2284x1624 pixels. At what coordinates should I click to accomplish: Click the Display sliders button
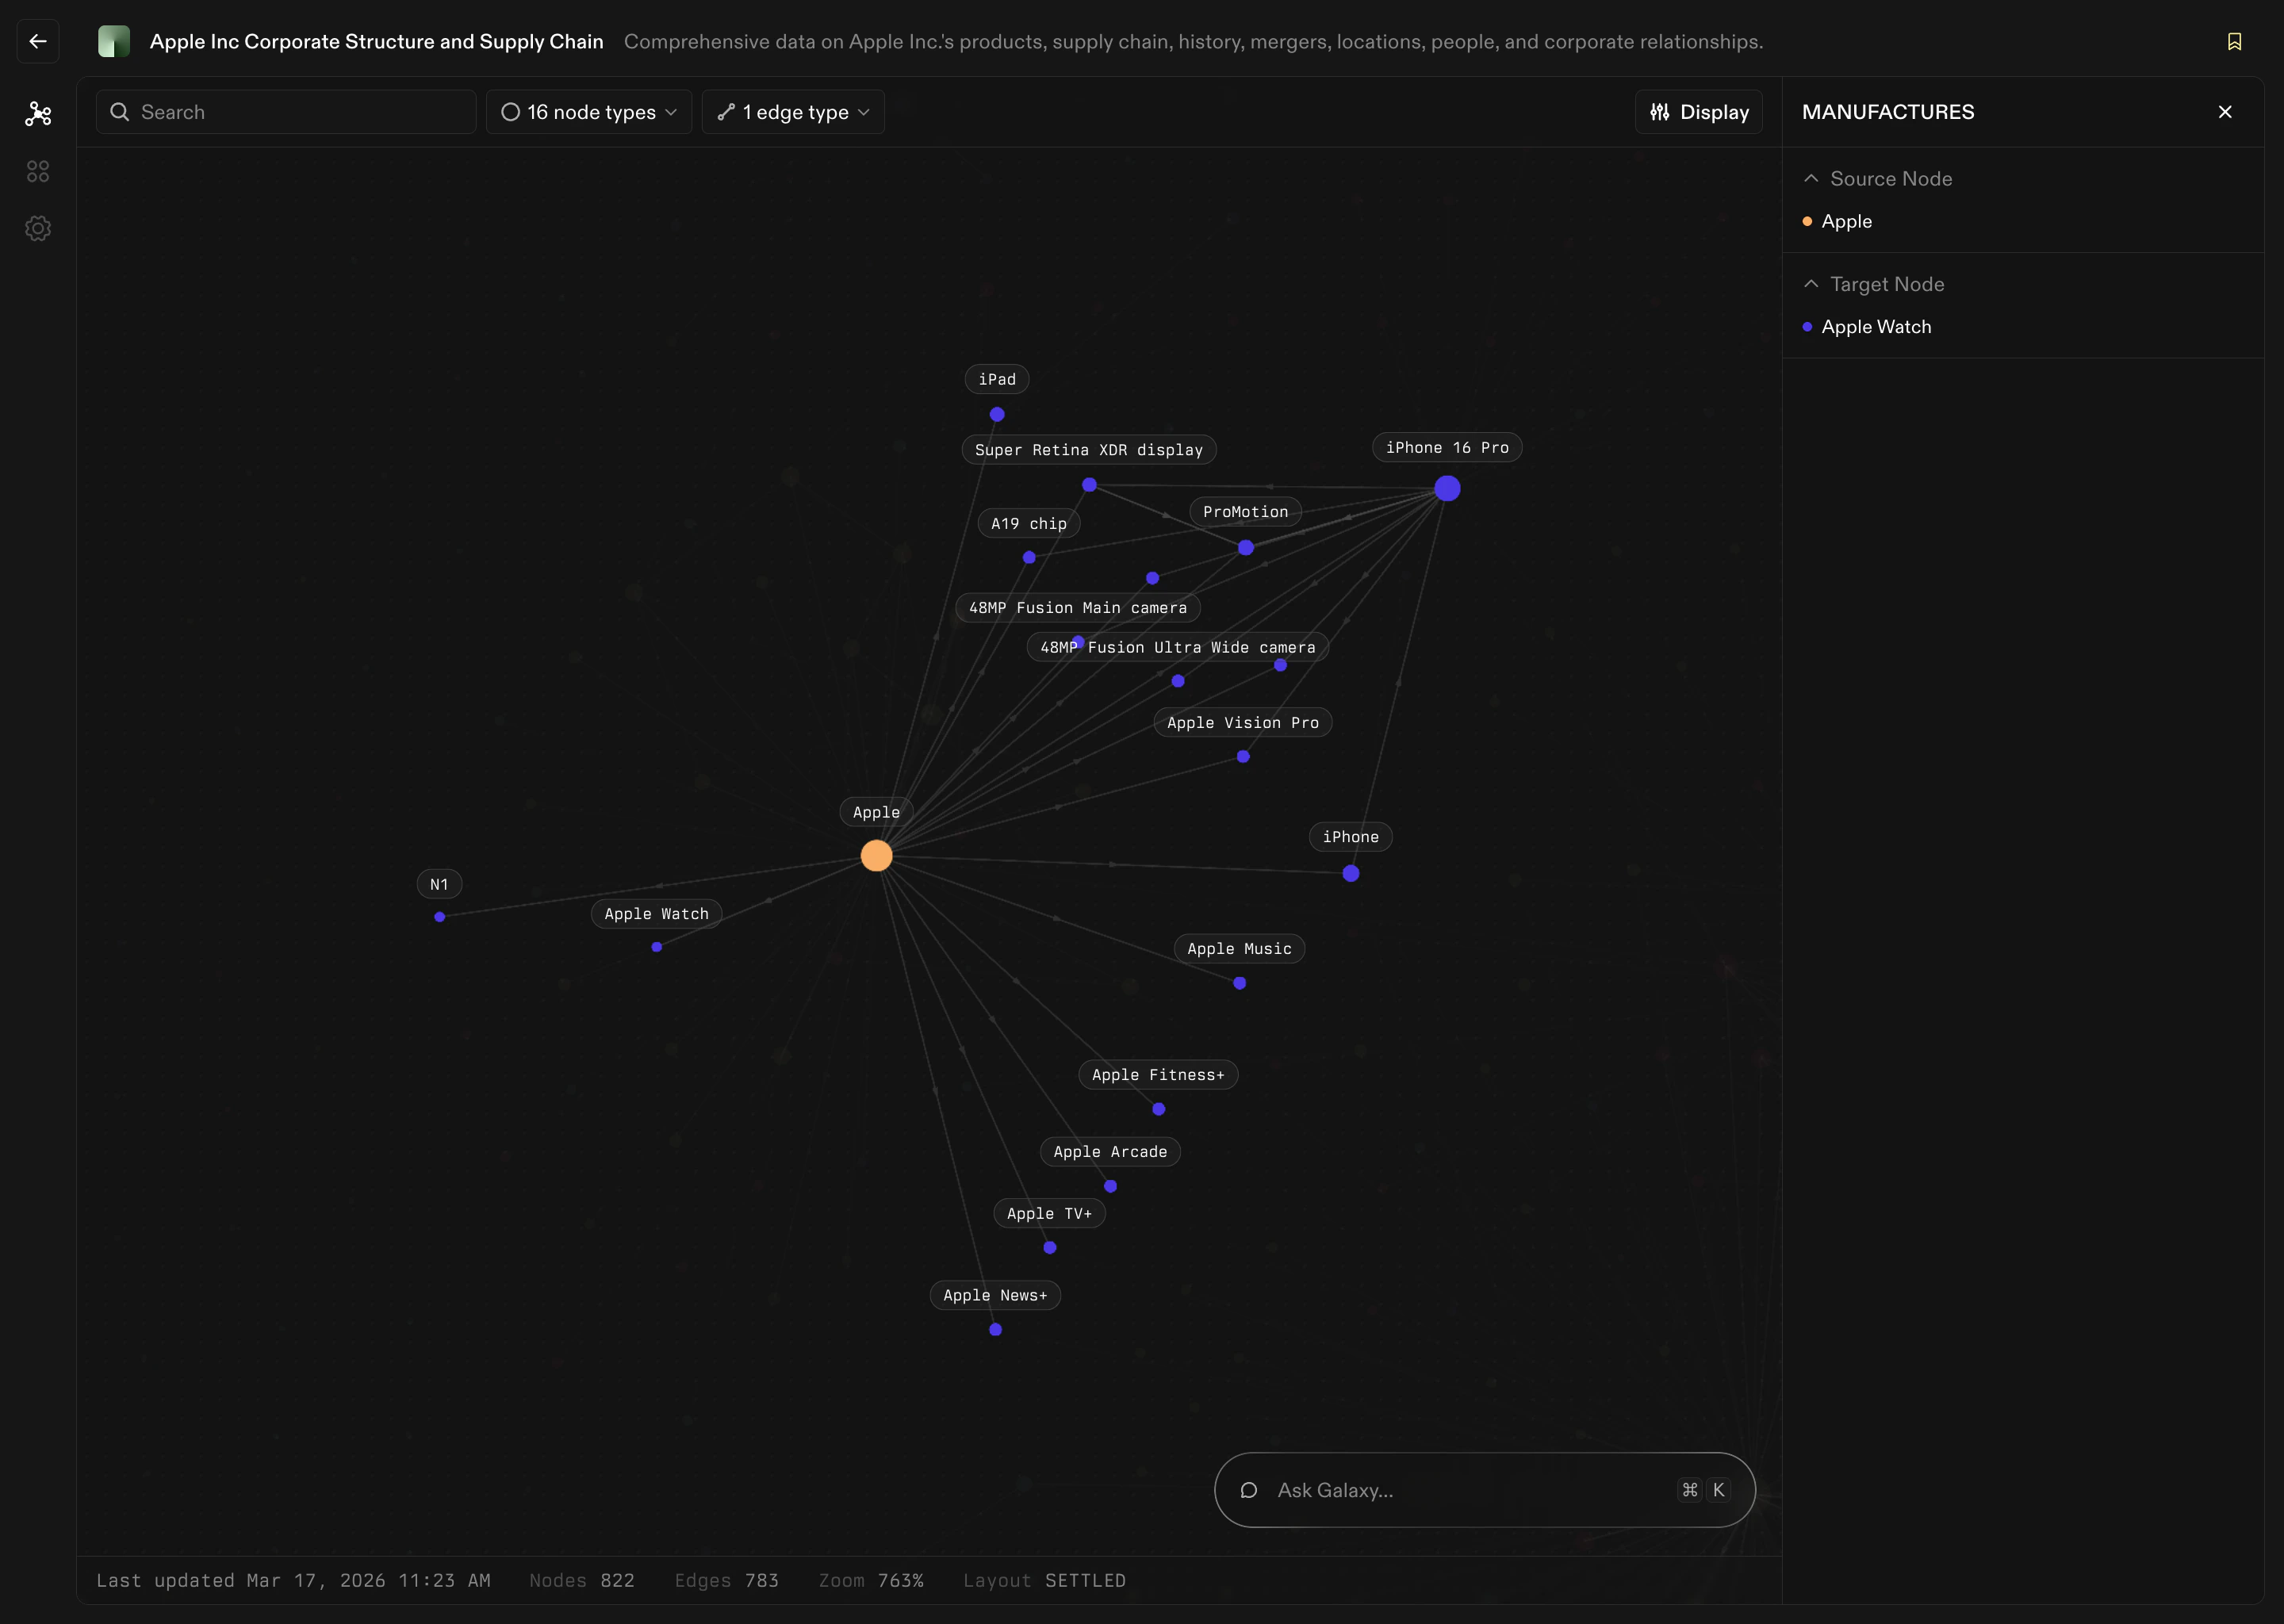(1699, 112)
